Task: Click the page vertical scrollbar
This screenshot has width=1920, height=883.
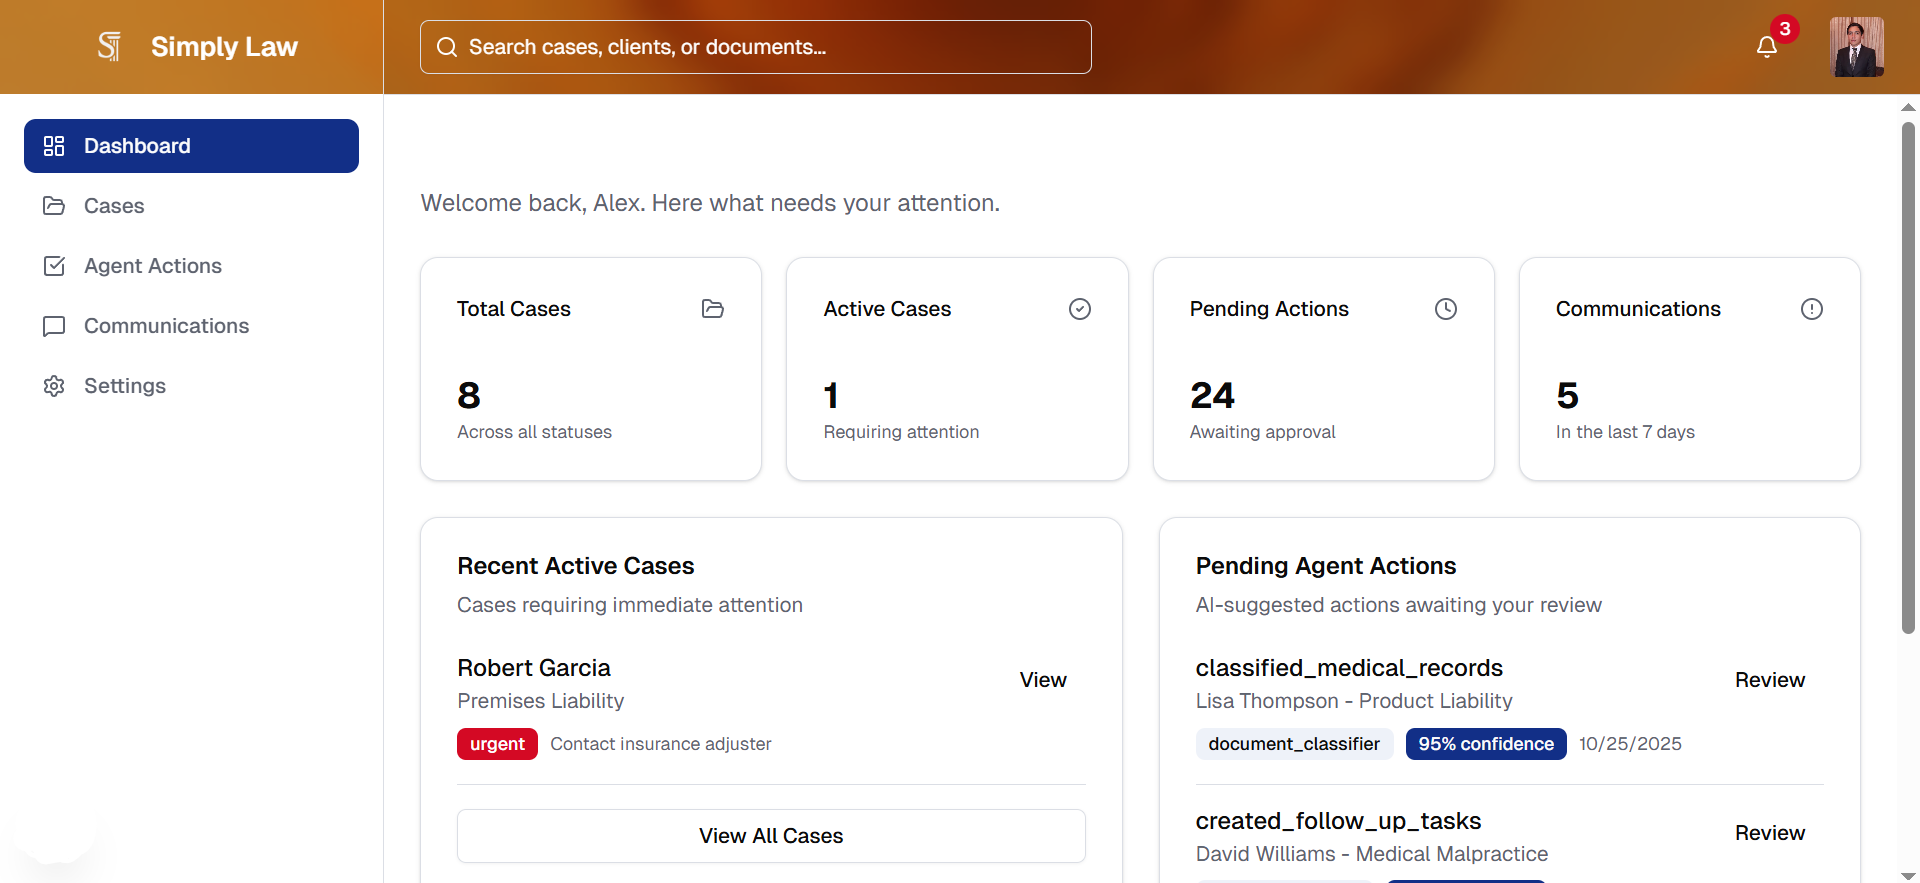Action: click(1908, 378)
